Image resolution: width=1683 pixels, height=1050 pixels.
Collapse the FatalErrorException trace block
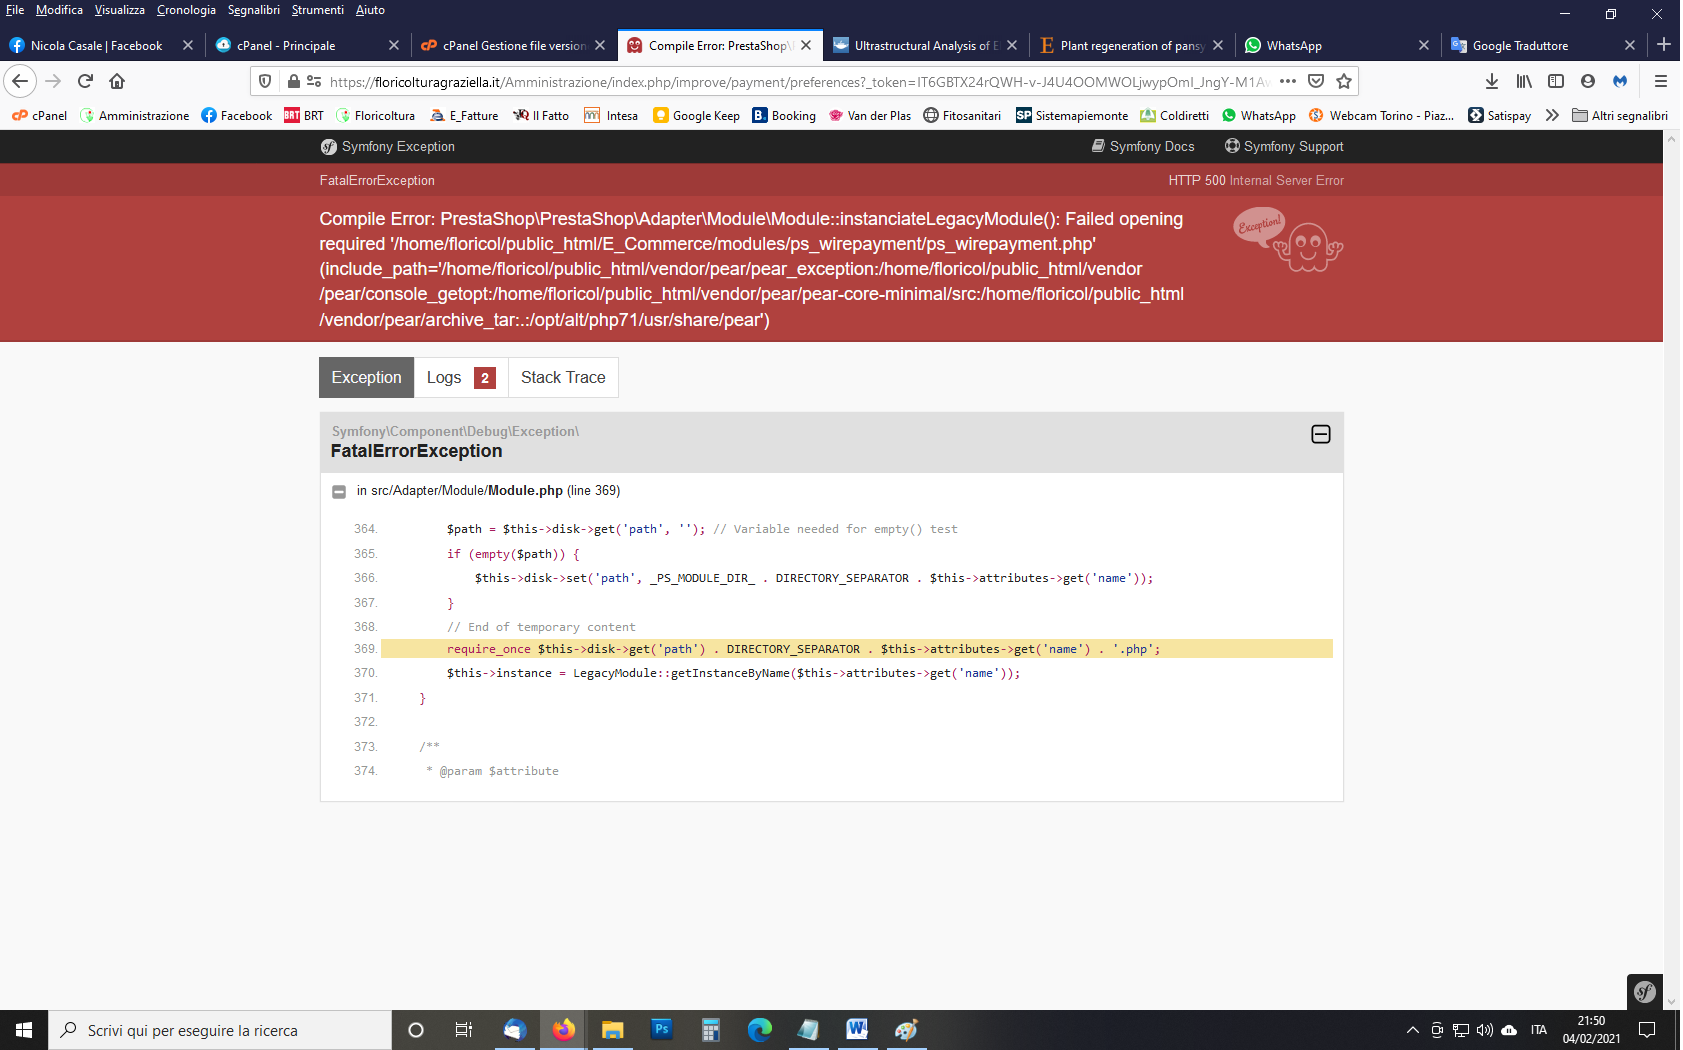[1321, 434]
